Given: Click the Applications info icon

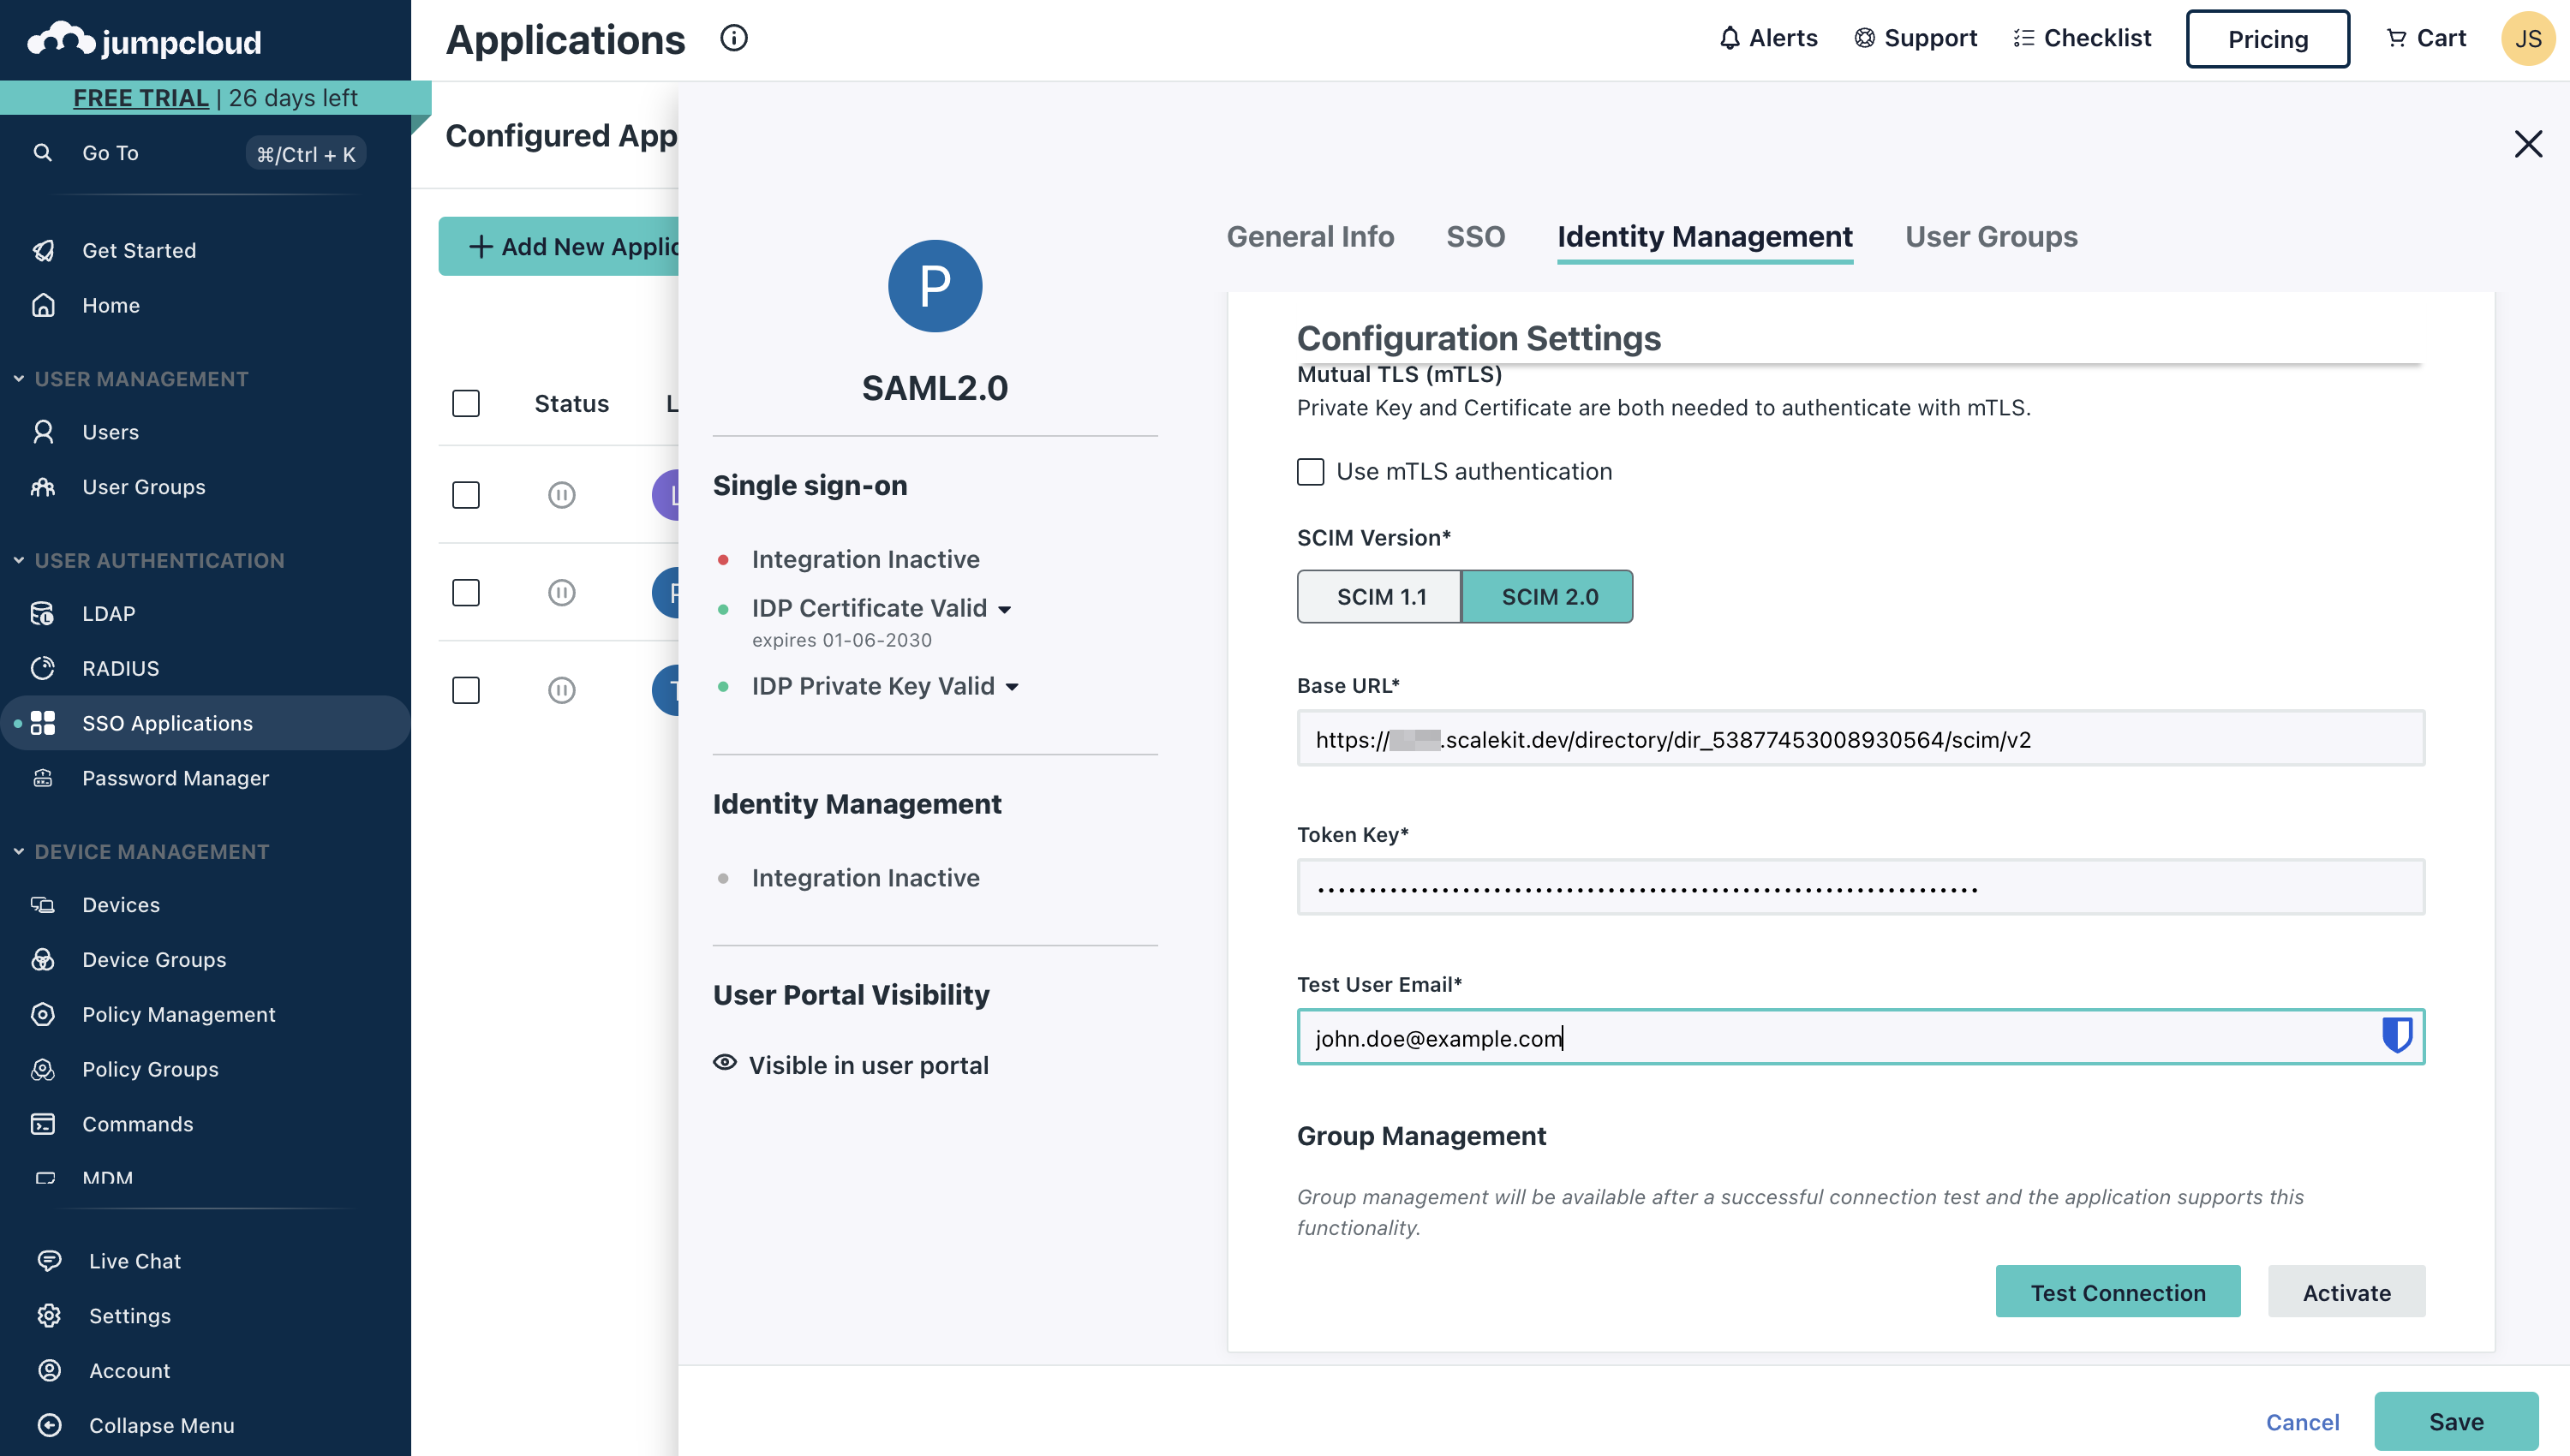Looking at the screenshot, I should click(x=735, y=38).
